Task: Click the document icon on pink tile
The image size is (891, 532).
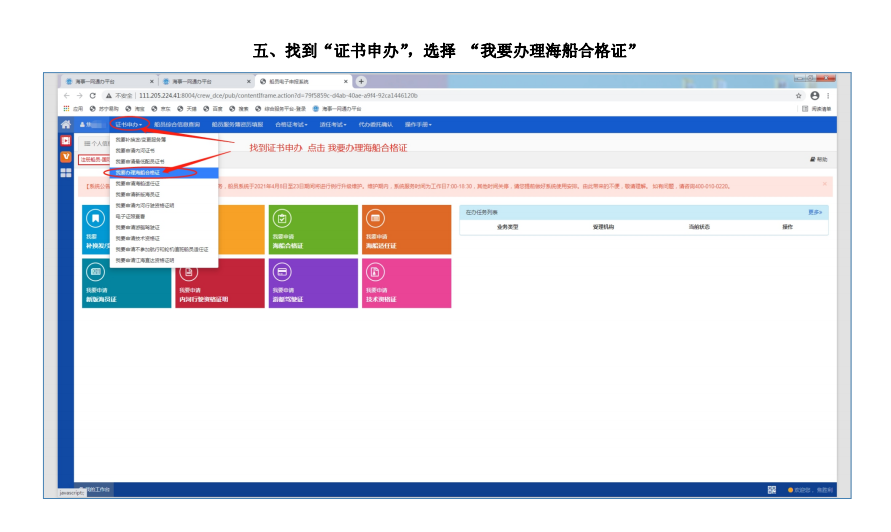Action: (x=375, y=272)
